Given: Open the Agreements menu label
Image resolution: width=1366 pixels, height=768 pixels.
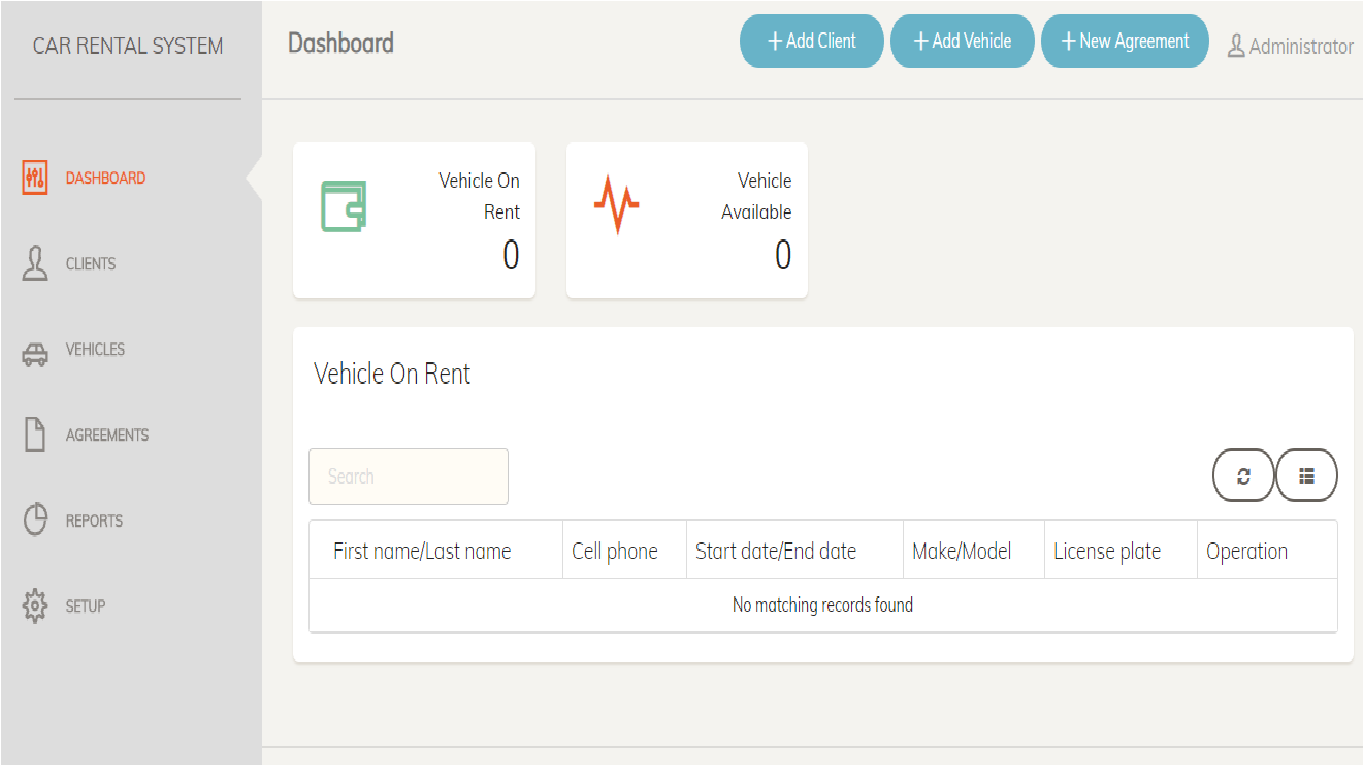Looking at the screenshot, I should (x=107, y=435).
